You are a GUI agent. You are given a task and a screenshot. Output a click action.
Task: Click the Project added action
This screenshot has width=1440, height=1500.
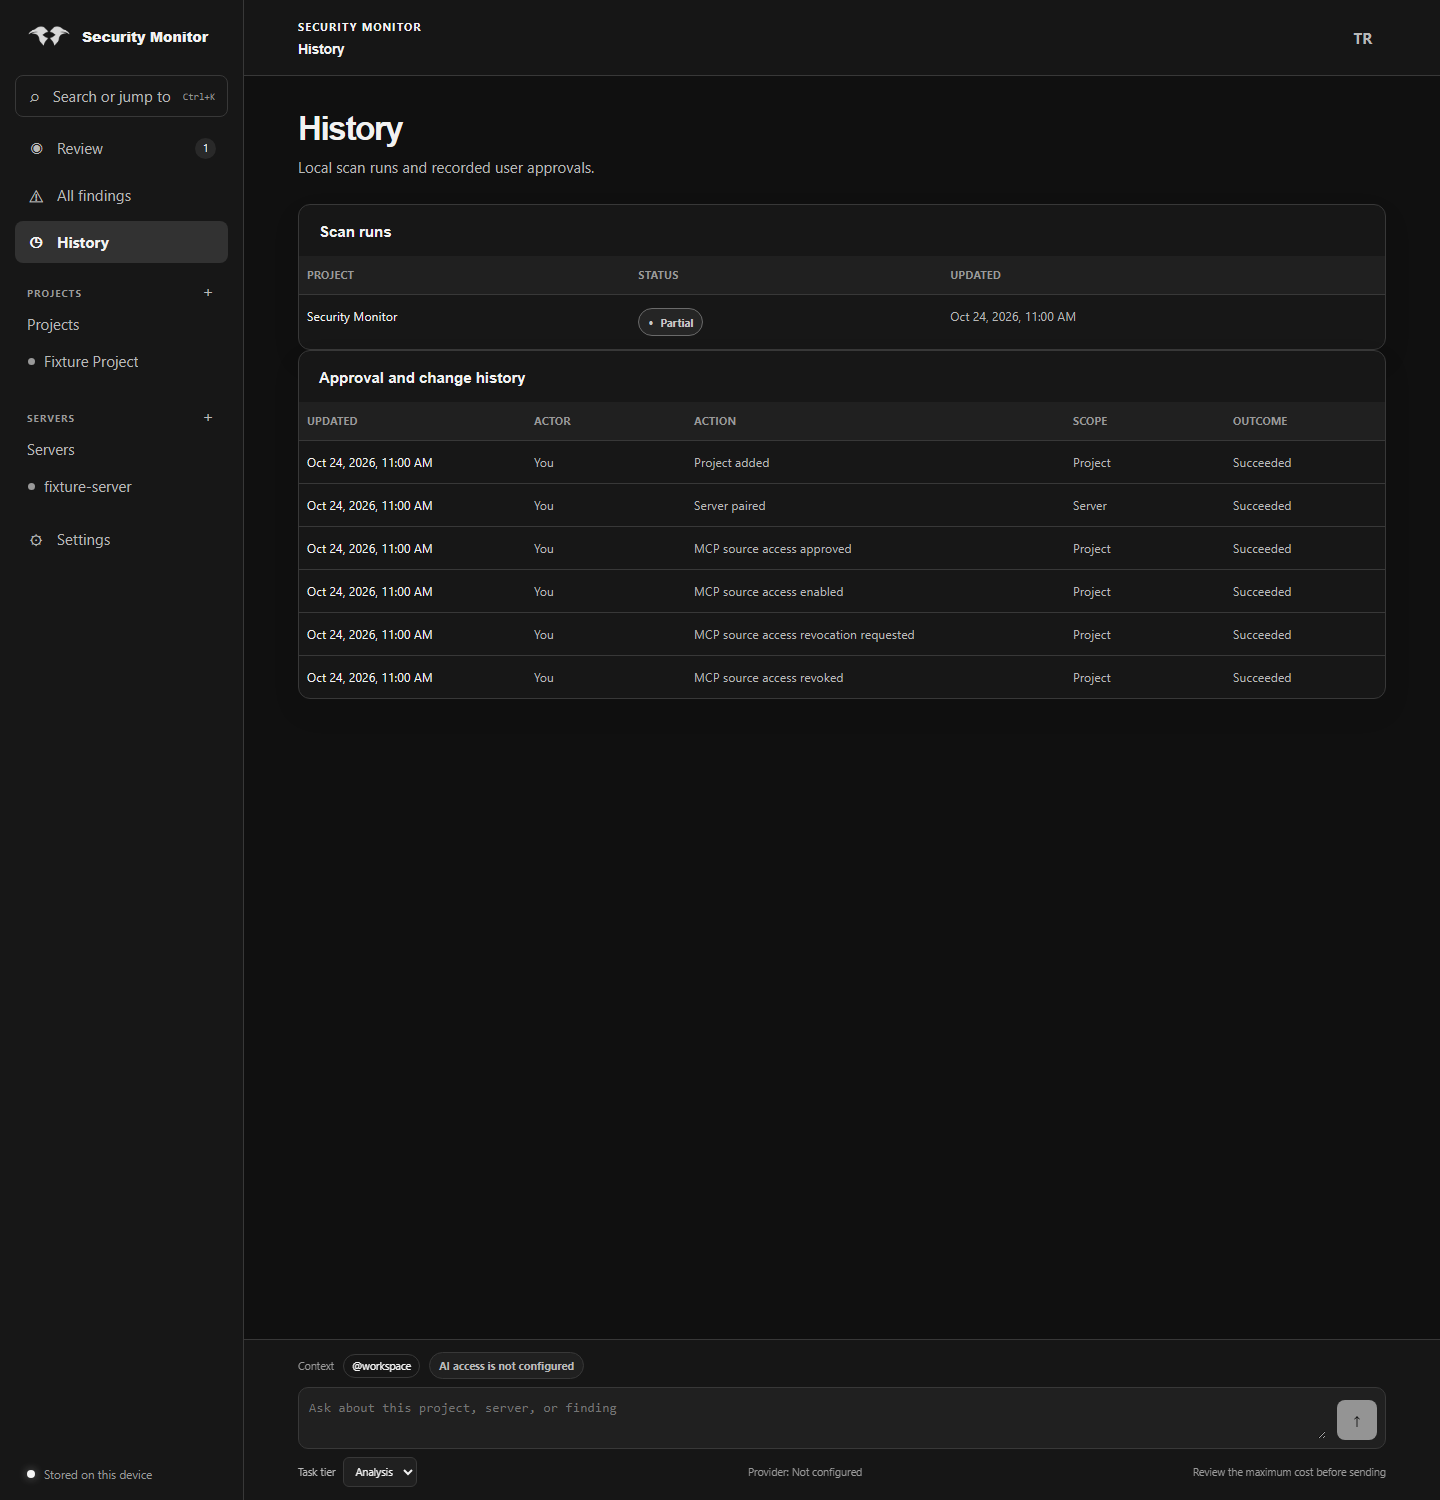[x=732, y=463]
